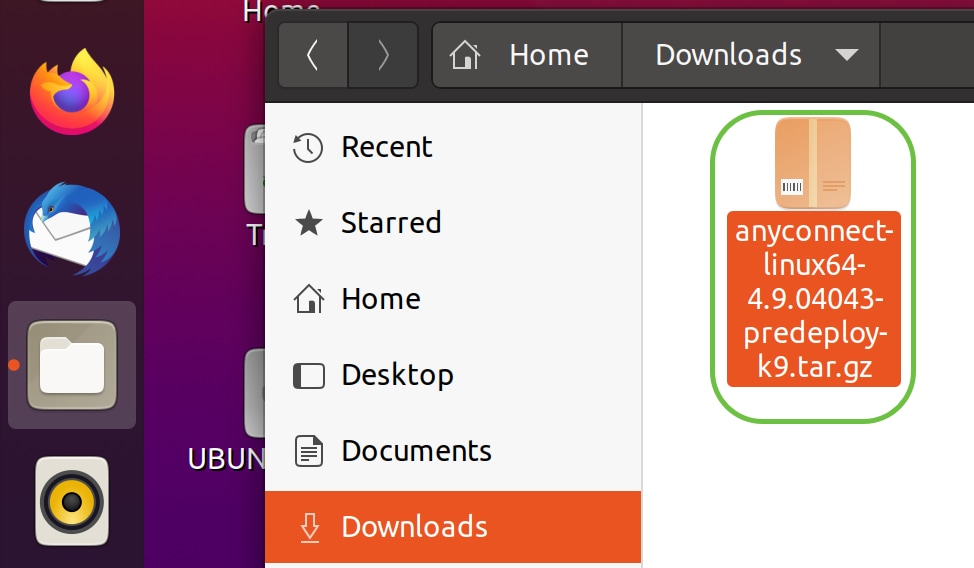Select Desktop in the sidebar
This screenshot has width=974, height=568.
[453, 375]
